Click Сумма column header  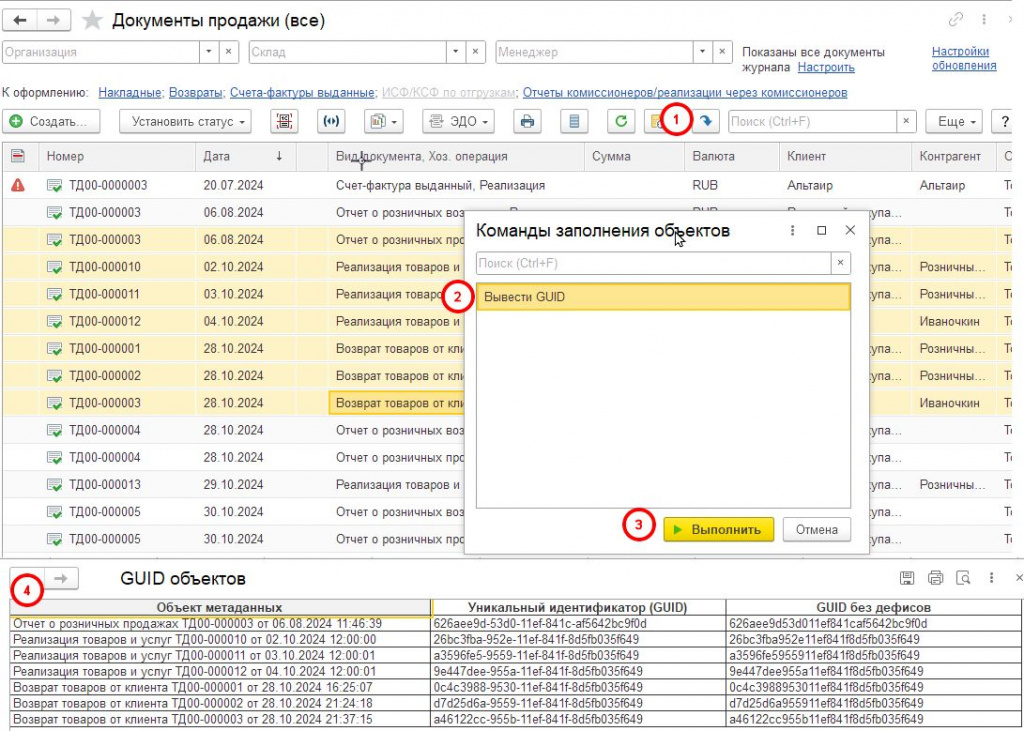[x=633, y=156]
